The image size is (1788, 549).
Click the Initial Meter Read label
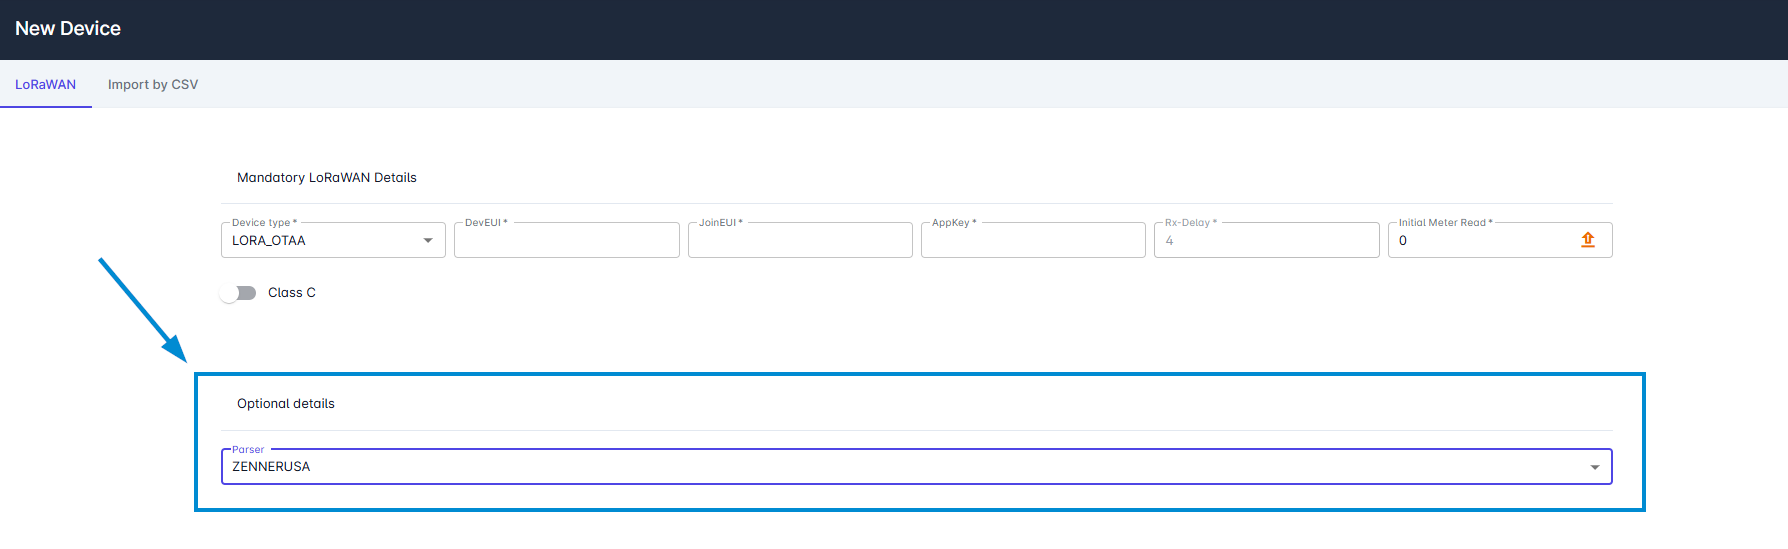[1443, 223]
